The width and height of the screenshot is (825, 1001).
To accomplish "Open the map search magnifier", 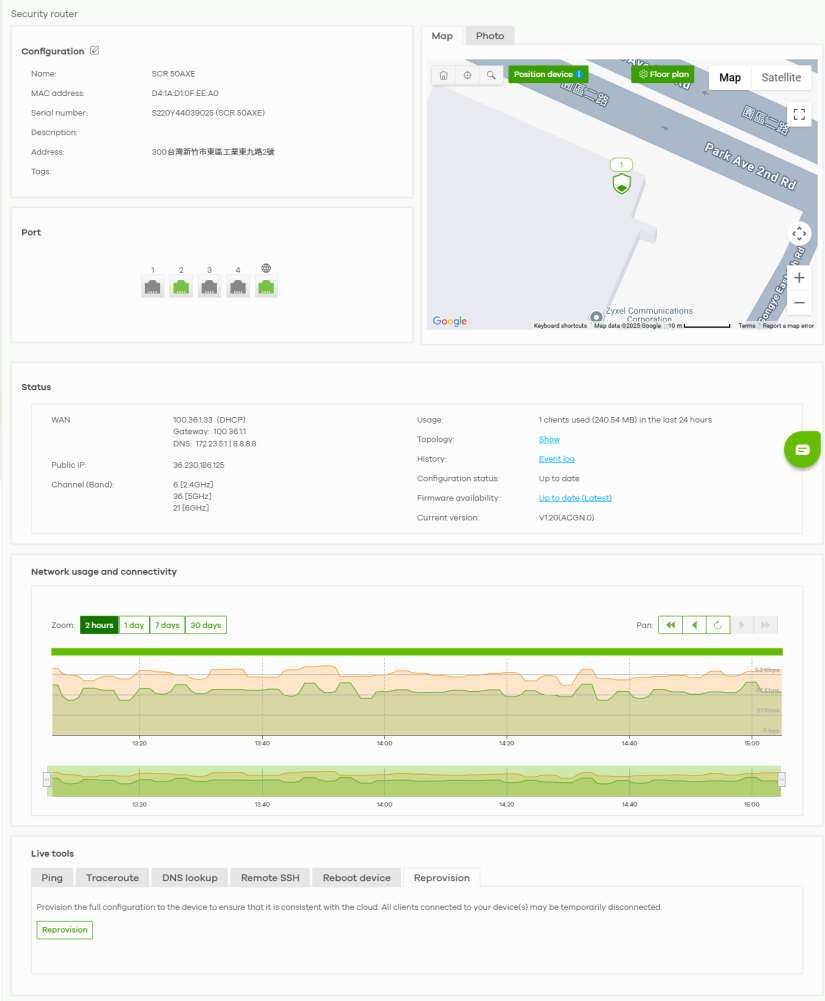I will click(x=491, y=75).
